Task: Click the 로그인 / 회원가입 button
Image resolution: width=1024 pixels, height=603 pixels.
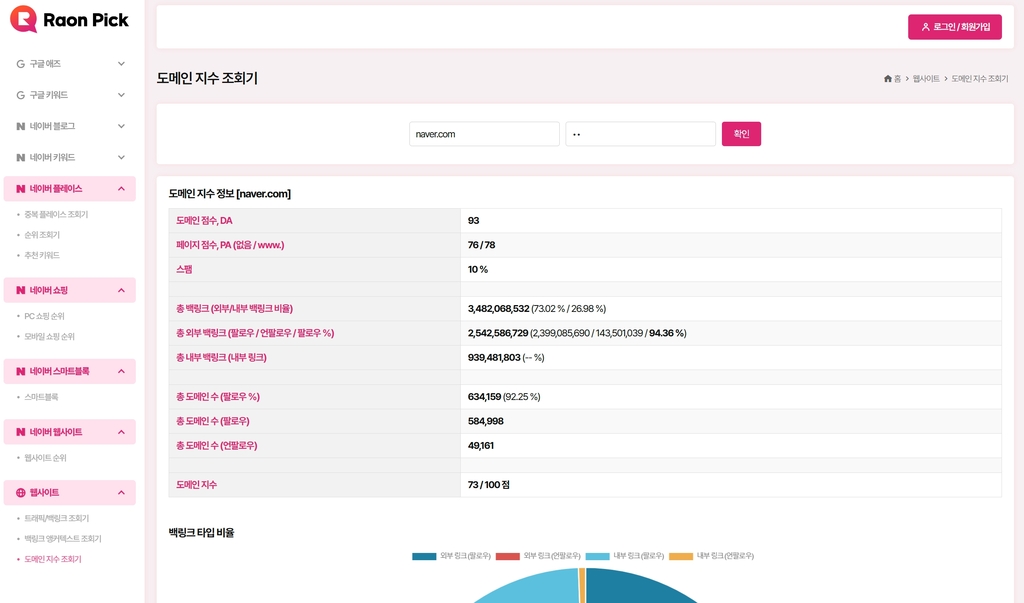Action: (955, 27)
